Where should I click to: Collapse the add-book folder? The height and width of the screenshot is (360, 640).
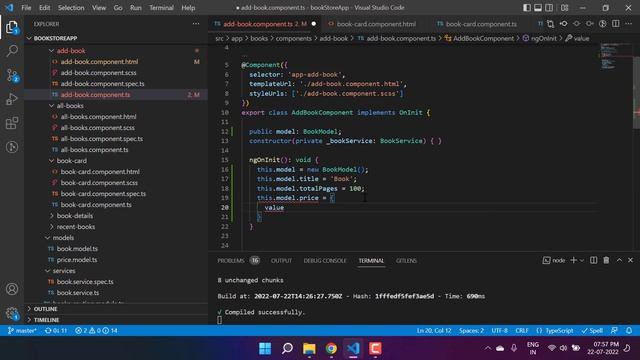pyautogui.click(x=71, y=51)
